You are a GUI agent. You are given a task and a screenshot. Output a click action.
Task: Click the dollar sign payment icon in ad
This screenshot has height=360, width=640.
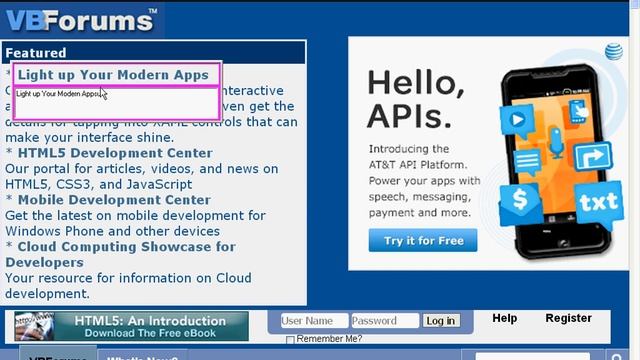point(520,203)
